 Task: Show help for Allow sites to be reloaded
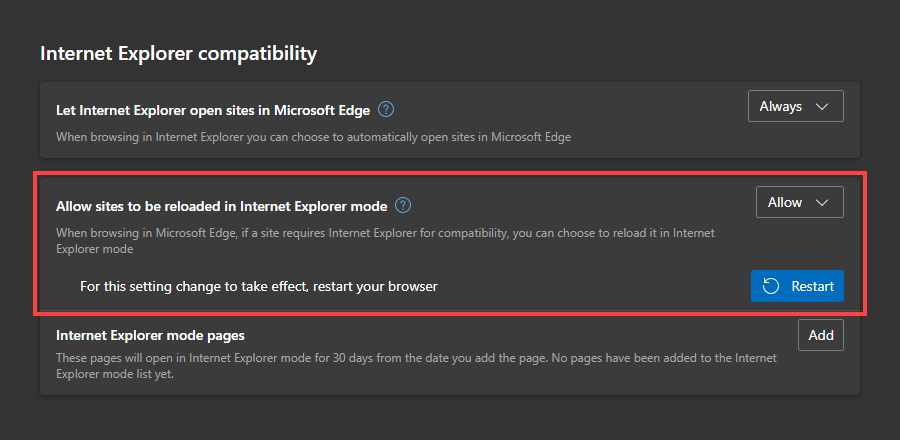tap(404, 205)
